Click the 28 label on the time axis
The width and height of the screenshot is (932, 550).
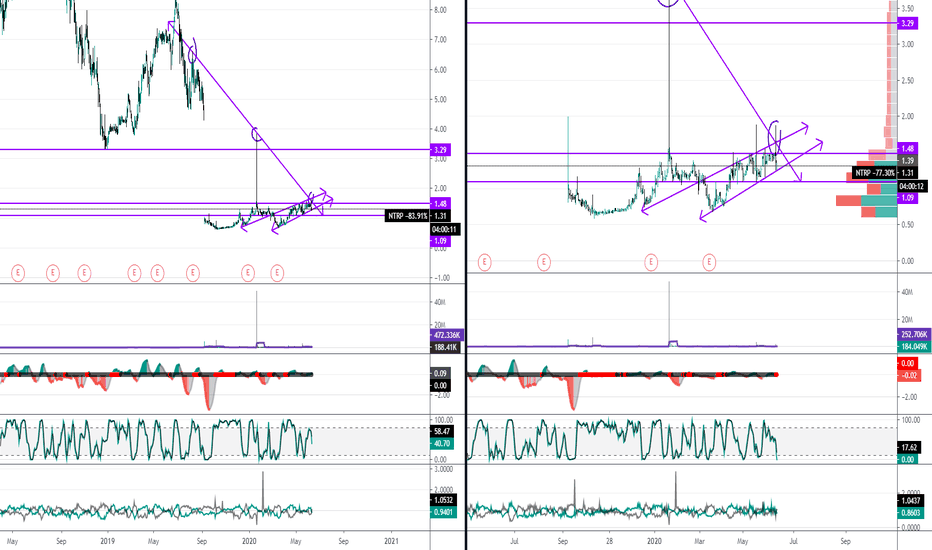click(609, 542)
